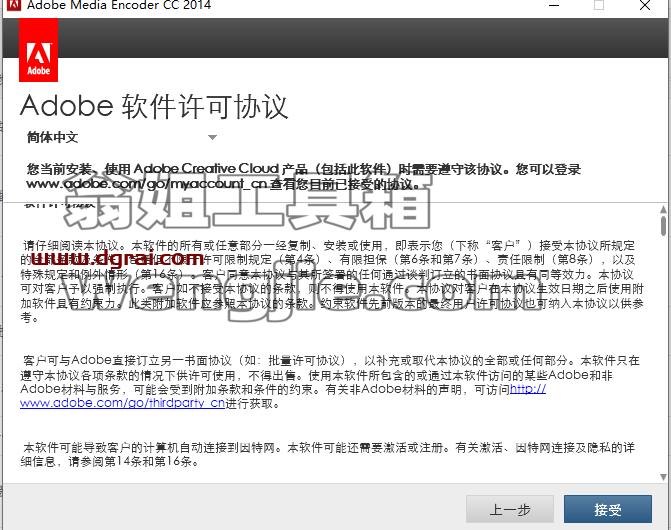
Task: Click the paragraph starting "请仔细阅读本协议"
Action: click(332, 281)
